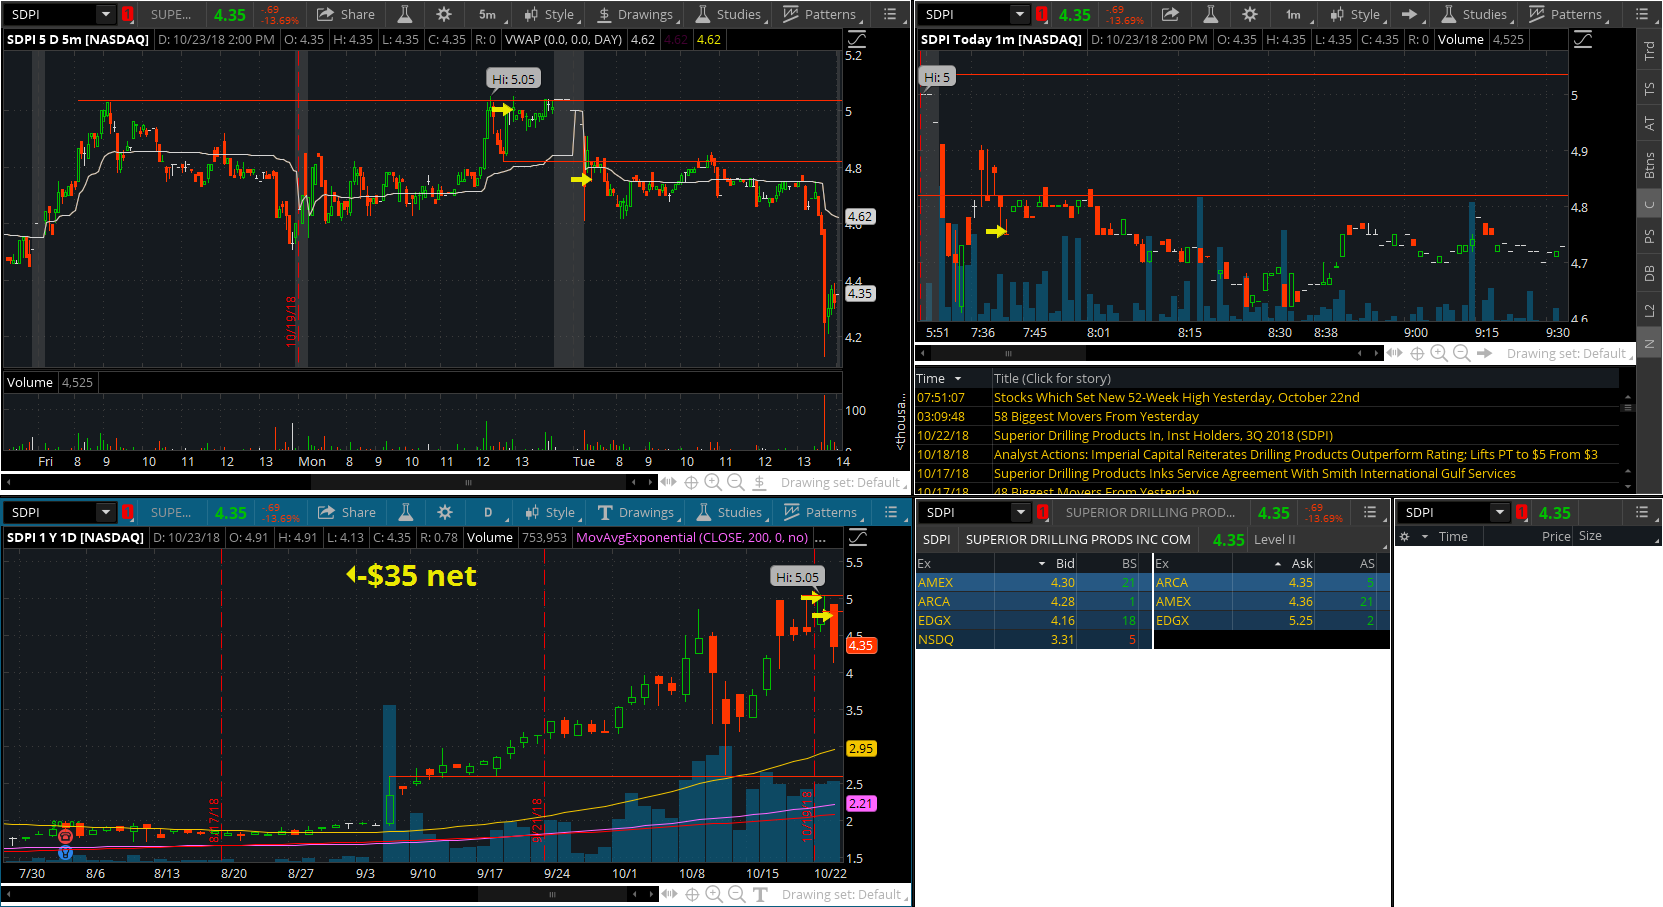Open Patterns menu on the 5m chart

(820, 14)
